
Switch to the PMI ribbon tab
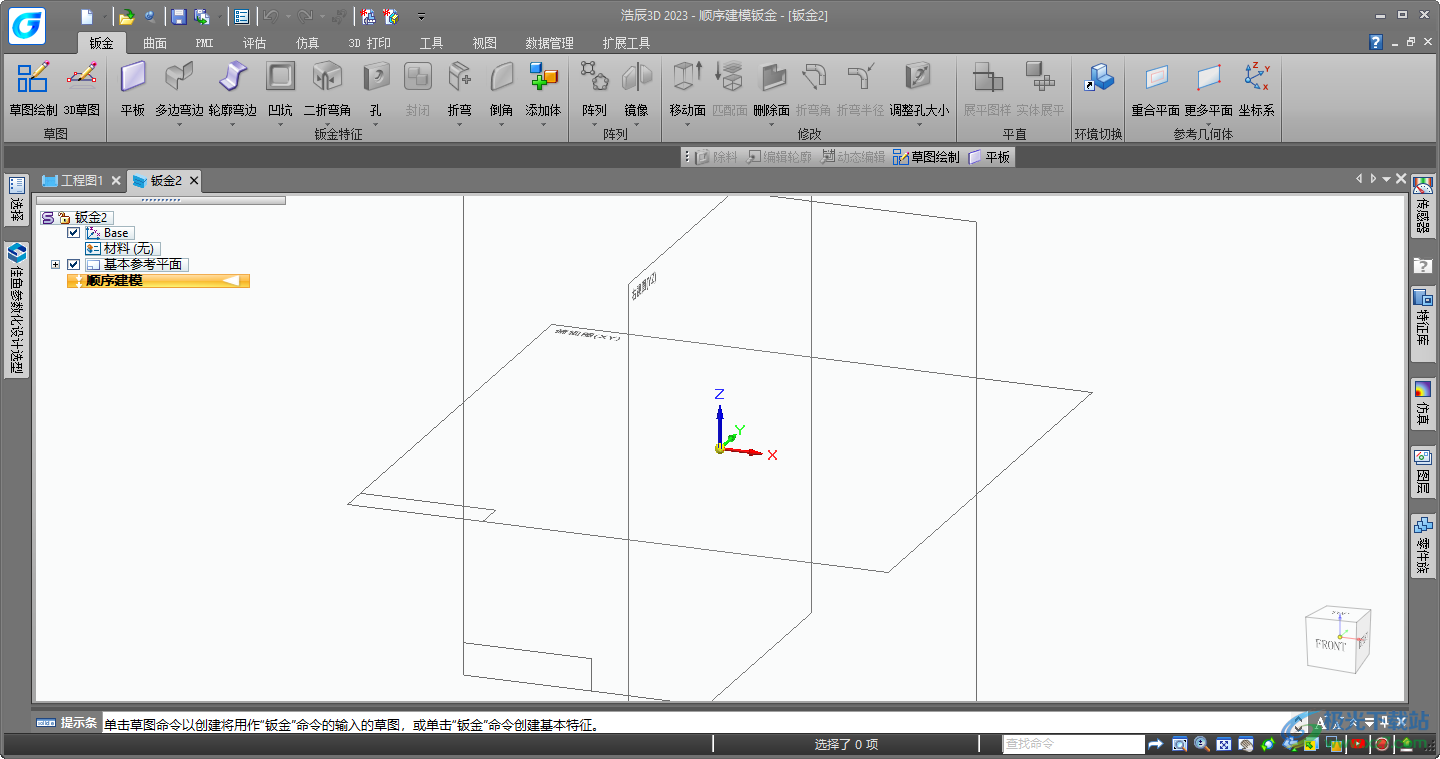coord(205,43)
